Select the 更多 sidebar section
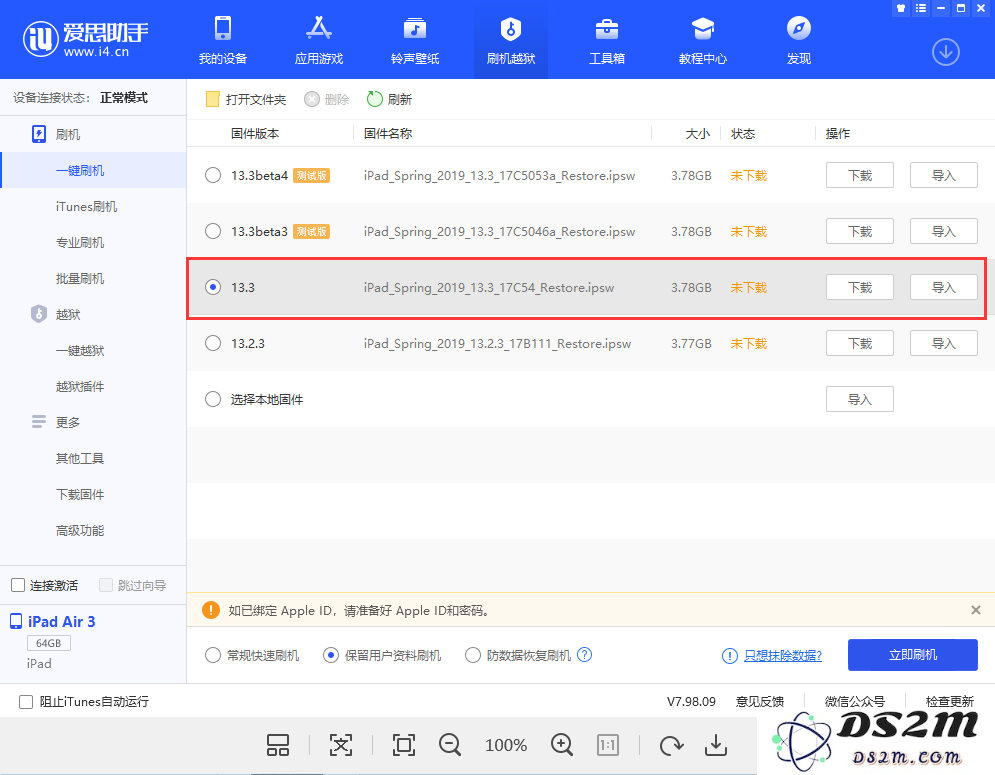 point(56,422)
